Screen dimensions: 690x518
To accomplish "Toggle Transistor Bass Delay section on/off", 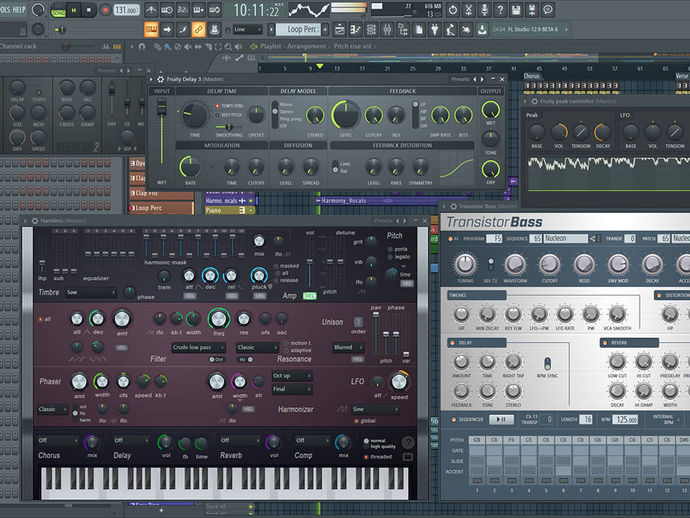I will click(452, 343).
